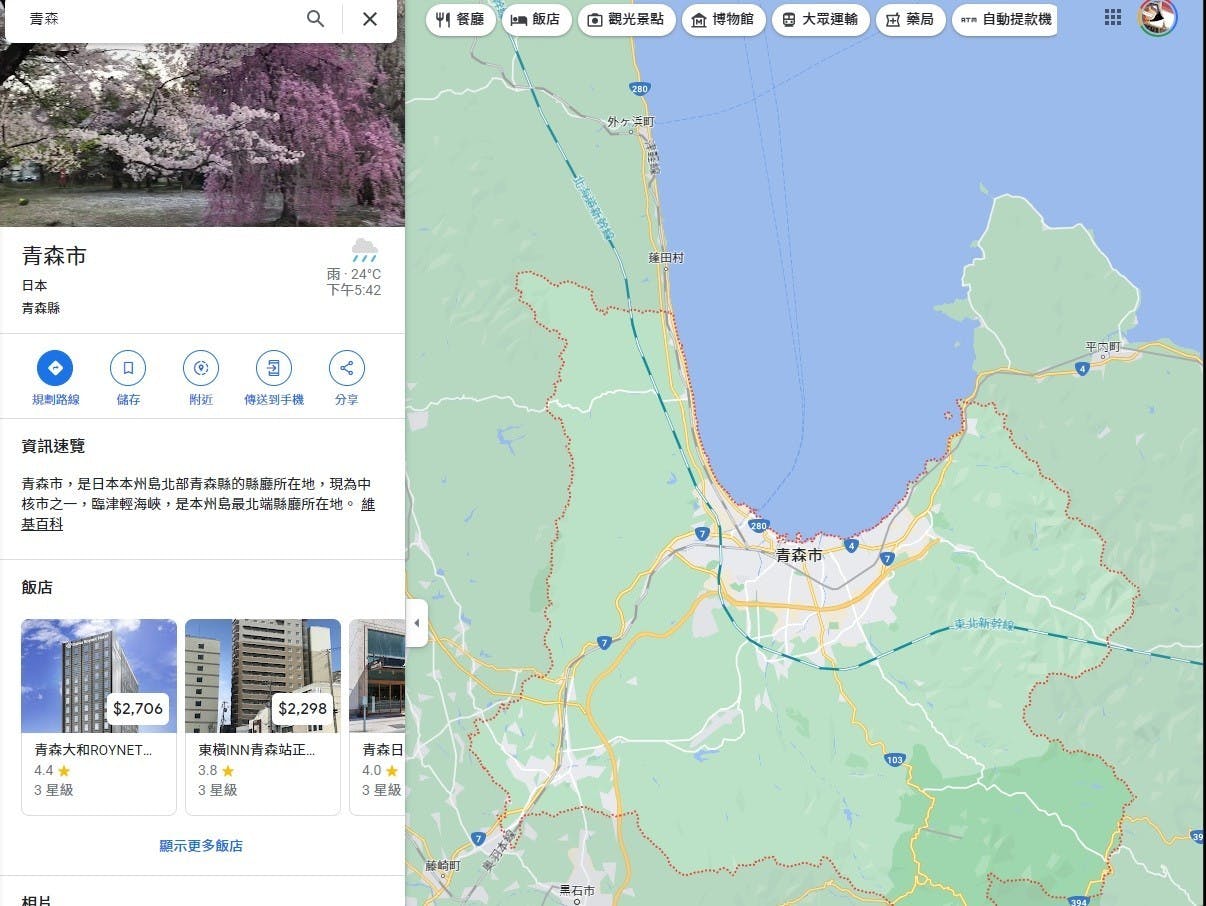Click the 資訊速覽 heading

[x=53, y=446]
